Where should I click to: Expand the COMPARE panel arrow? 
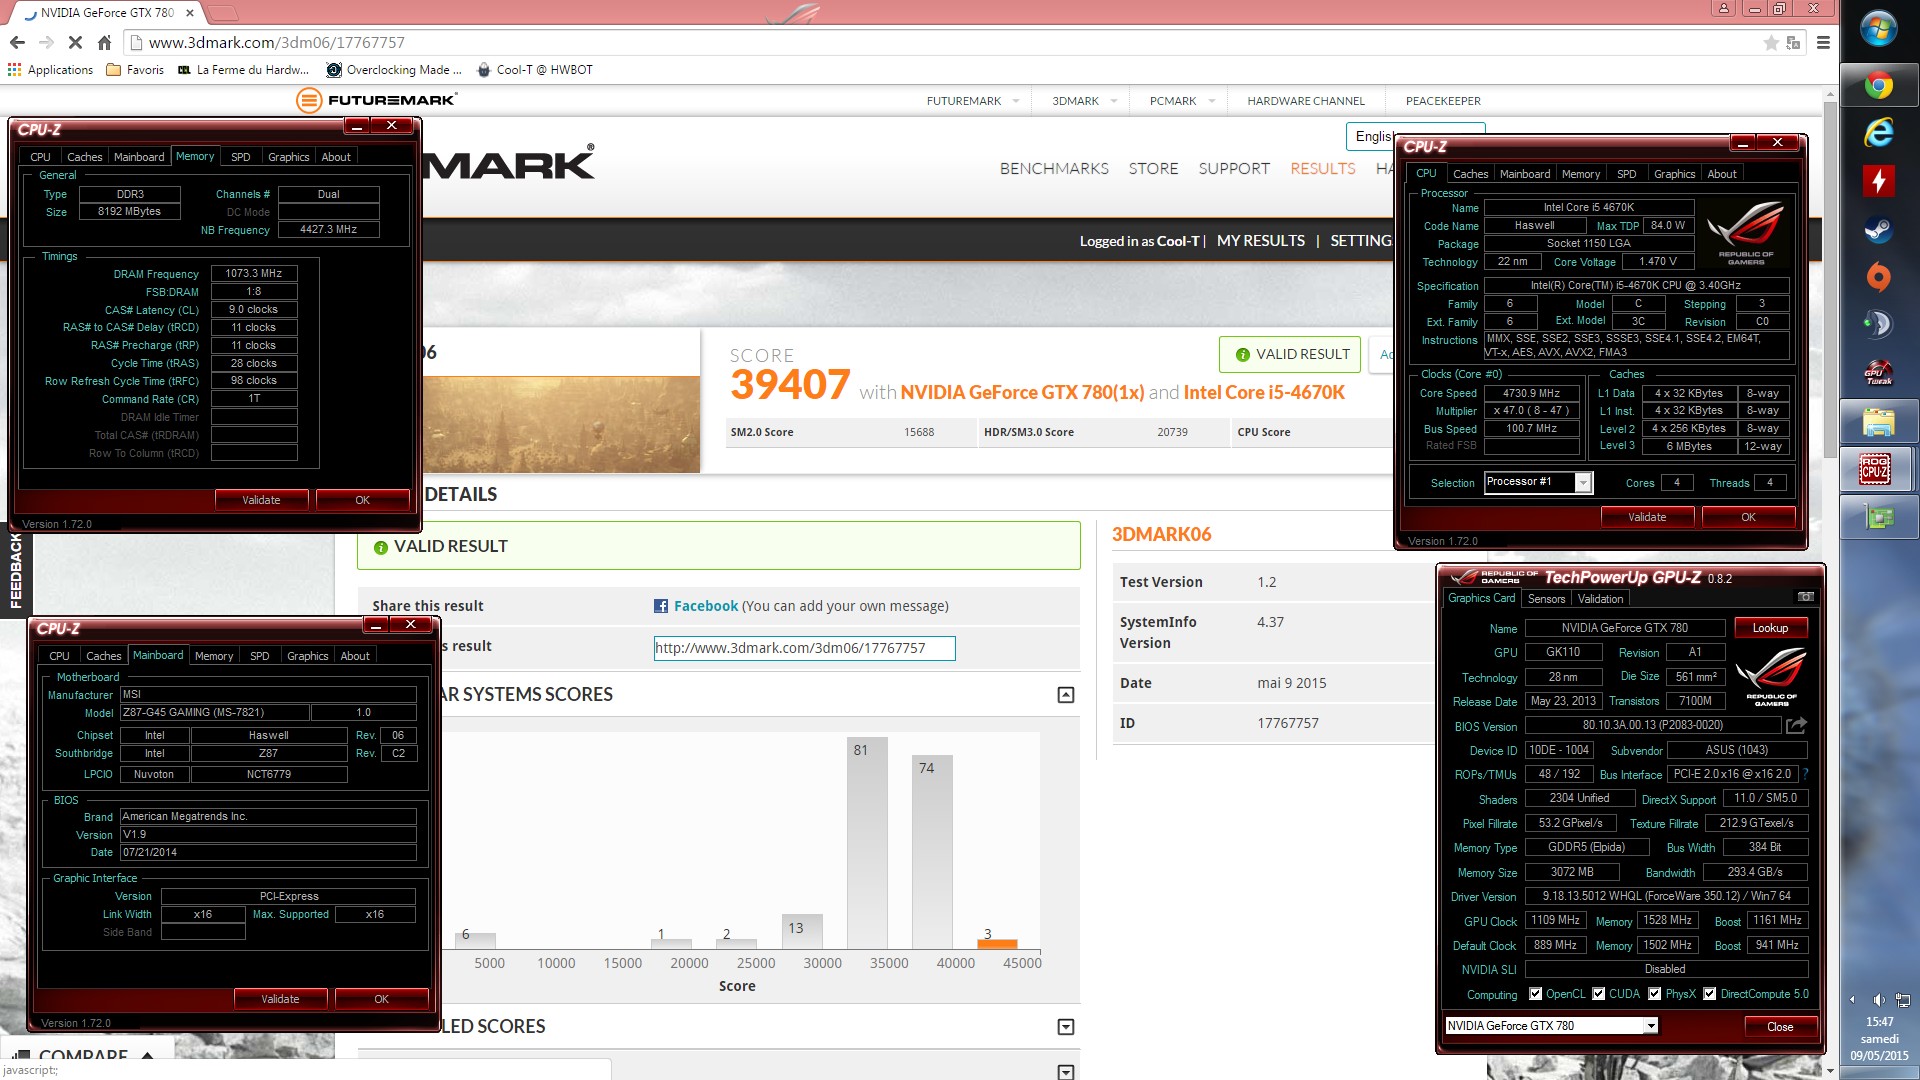148,1055
